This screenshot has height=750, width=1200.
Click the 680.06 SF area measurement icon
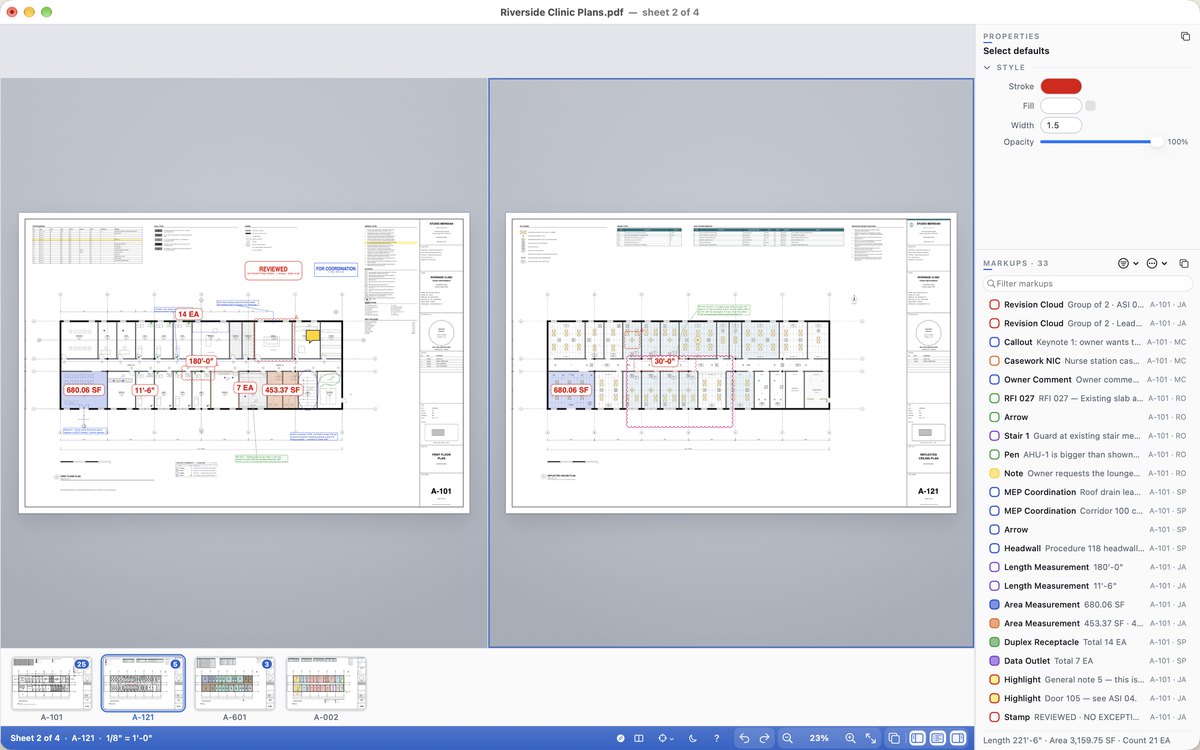pos(994,605)
